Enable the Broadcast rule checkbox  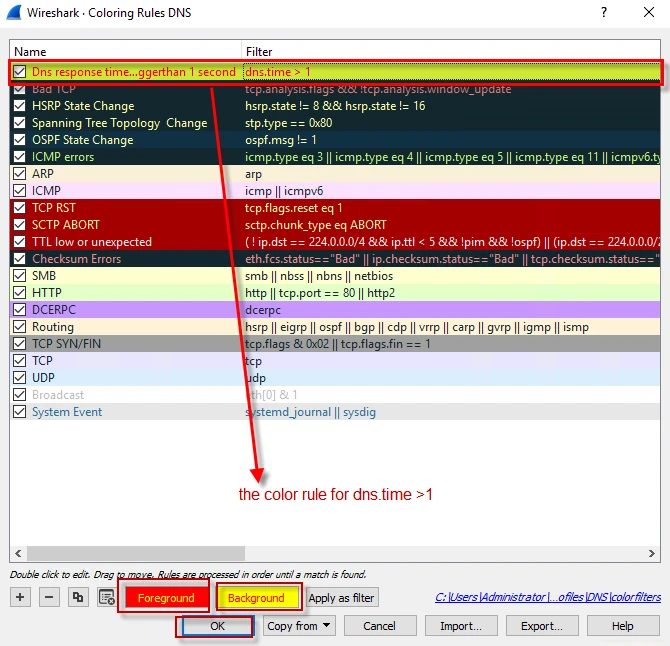[x=20, y=395]
